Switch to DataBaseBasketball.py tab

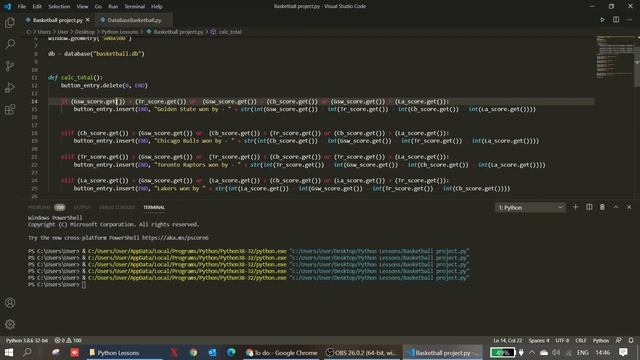[x=134, y=20]
